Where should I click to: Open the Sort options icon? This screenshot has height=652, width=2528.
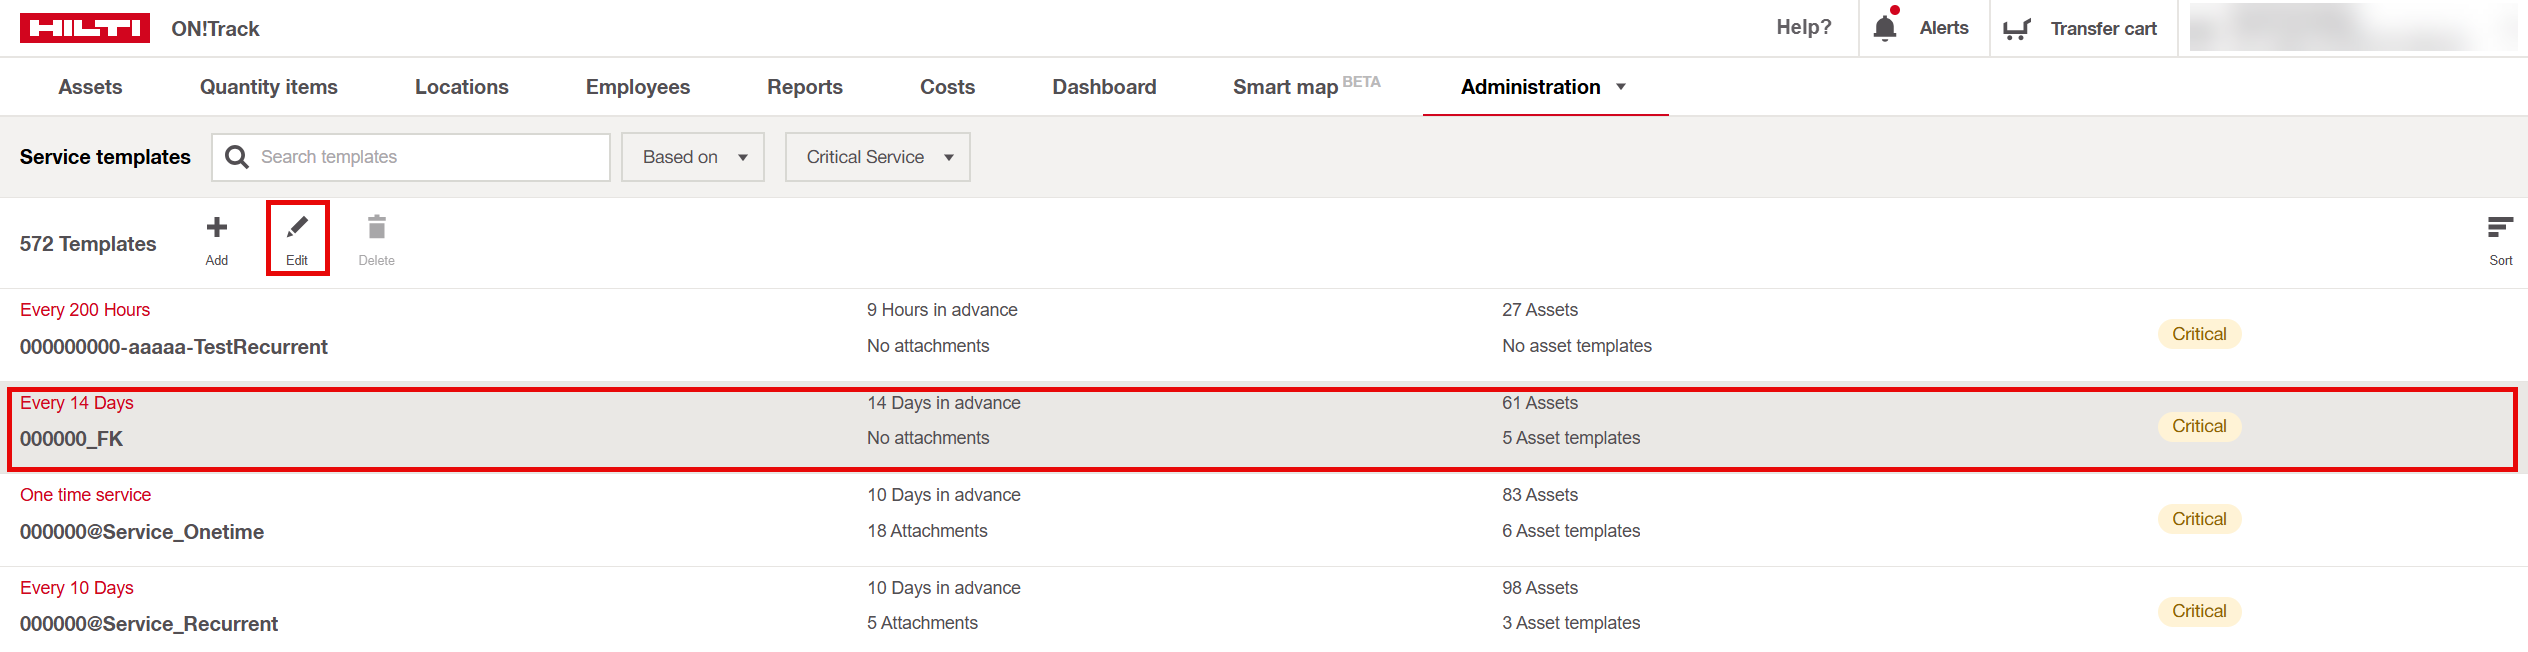(x=2499, y=238)
